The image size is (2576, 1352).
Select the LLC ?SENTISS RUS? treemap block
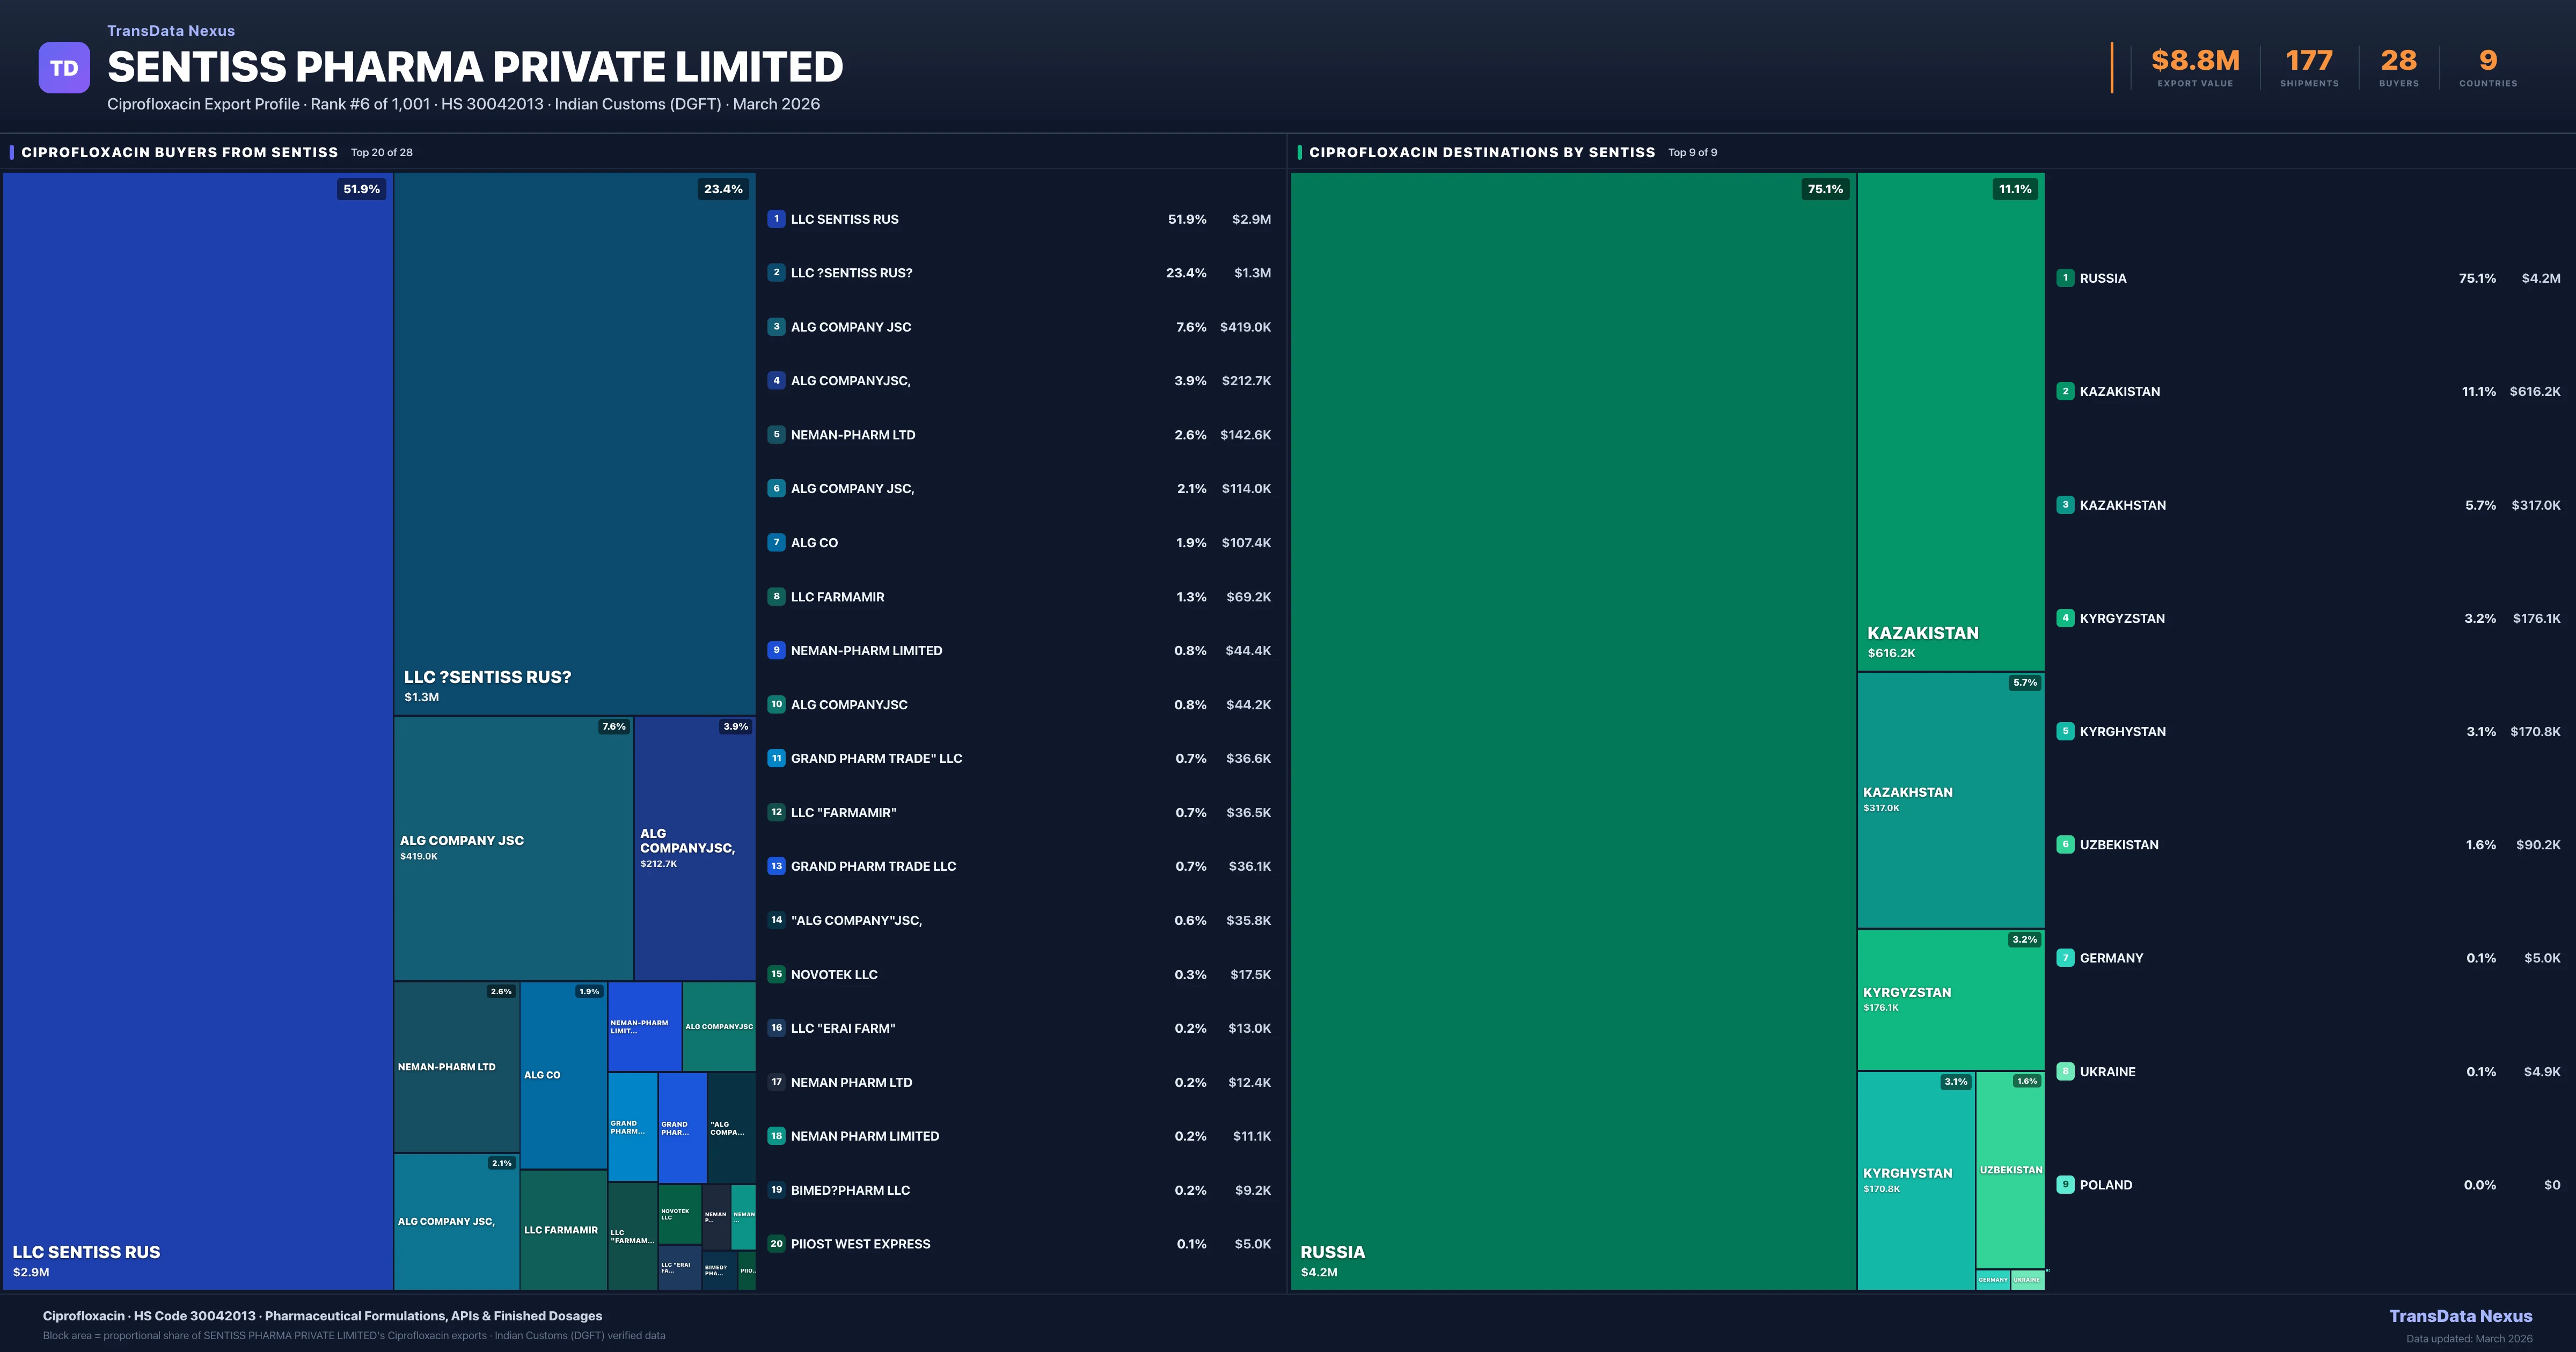point(574,443)
